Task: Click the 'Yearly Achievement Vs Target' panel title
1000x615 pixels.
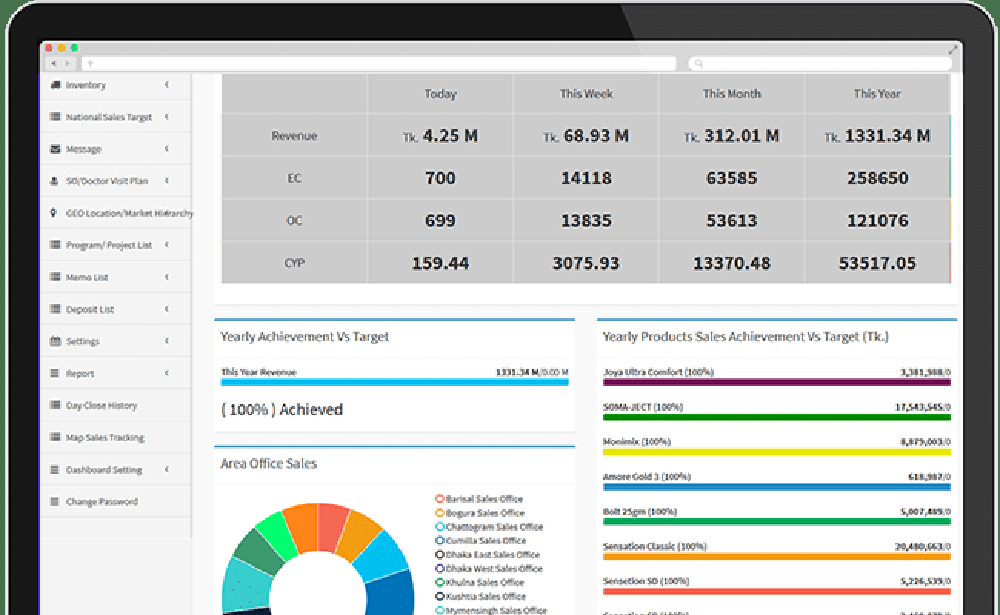Action: click(304, 337)
